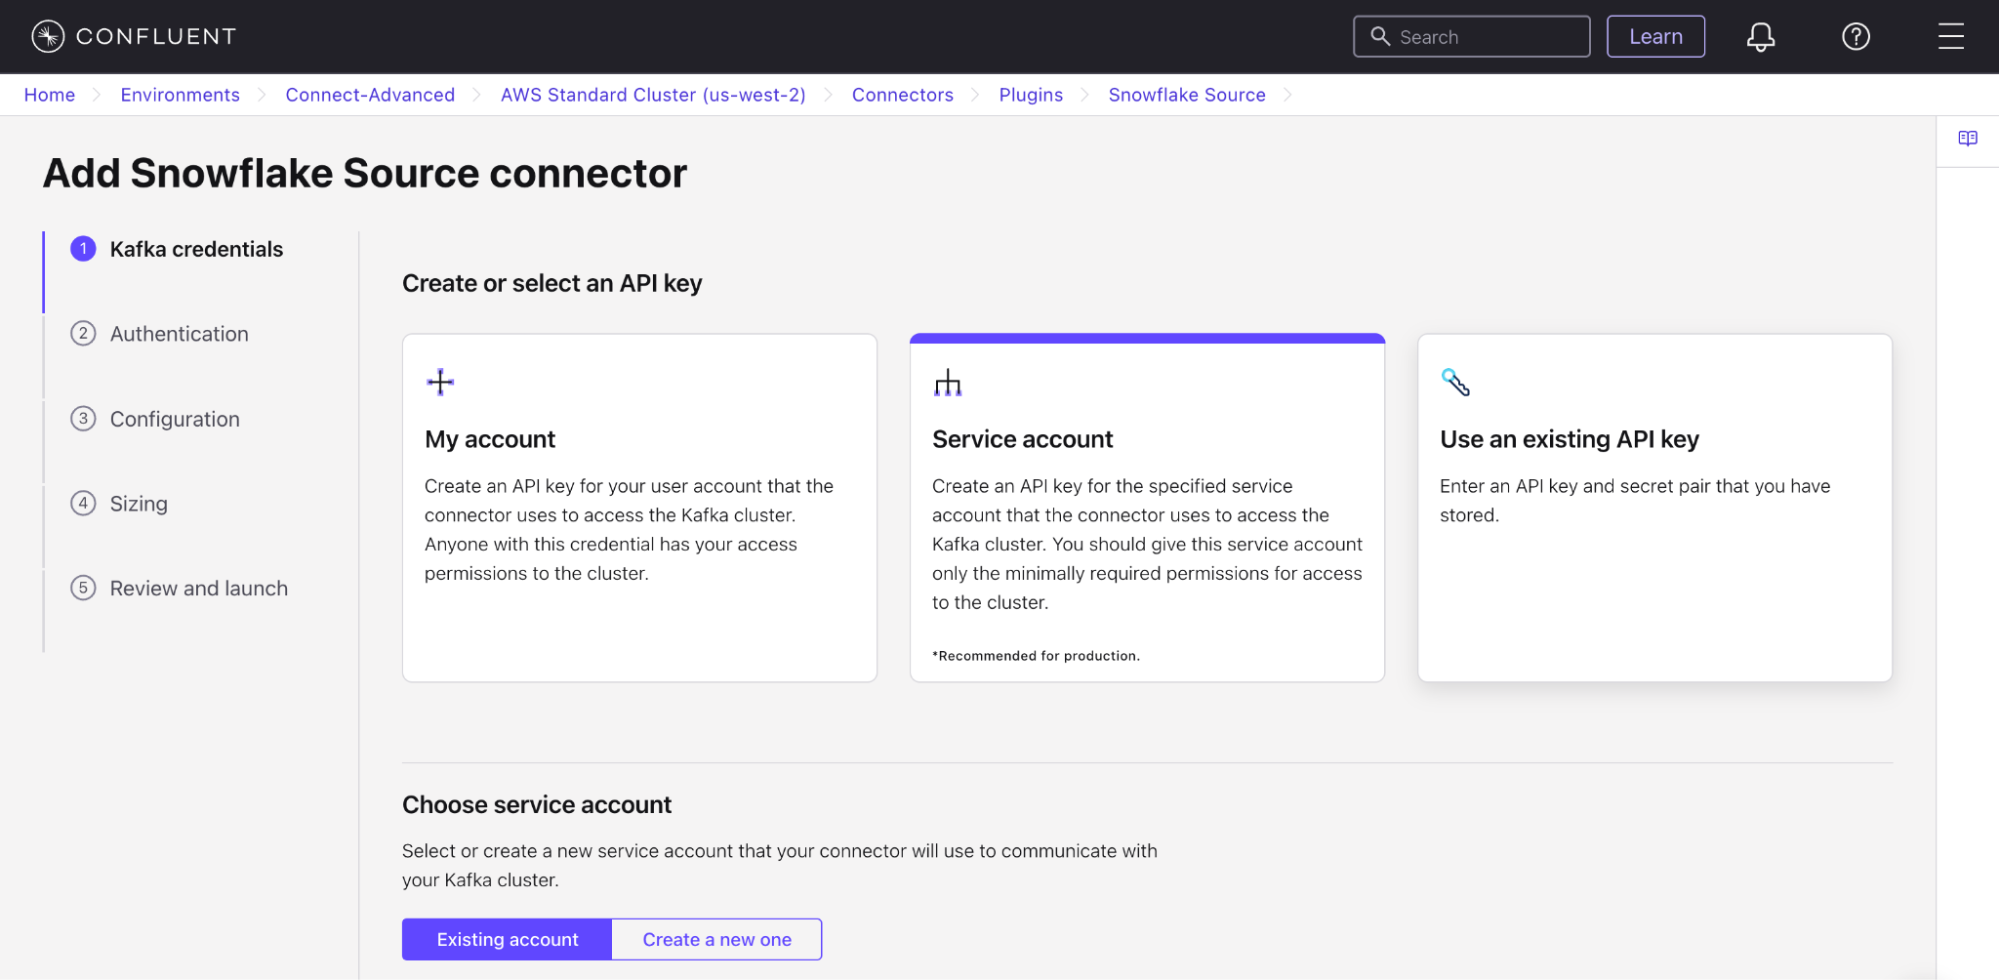Image resolution: width=1999 pixels, height=980 pixels.
Task: Click the CONFLUENT wordmark text
Action: (156, 37)
